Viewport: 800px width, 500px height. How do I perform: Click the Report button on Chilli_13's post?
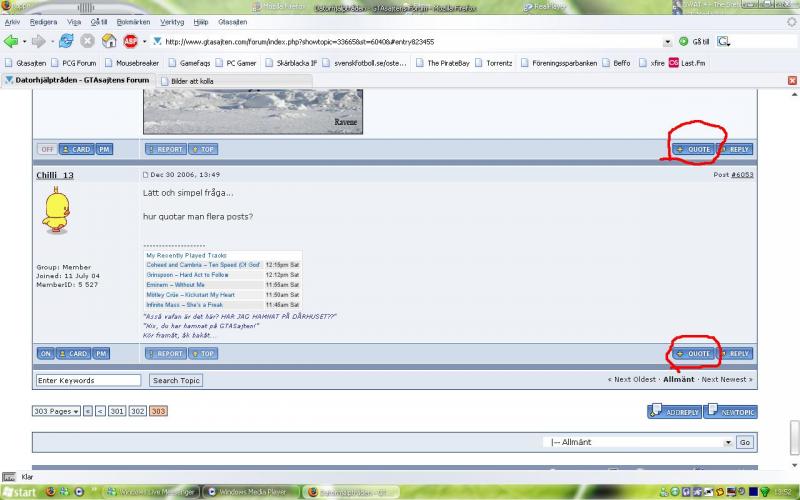[x=165, y=353]
